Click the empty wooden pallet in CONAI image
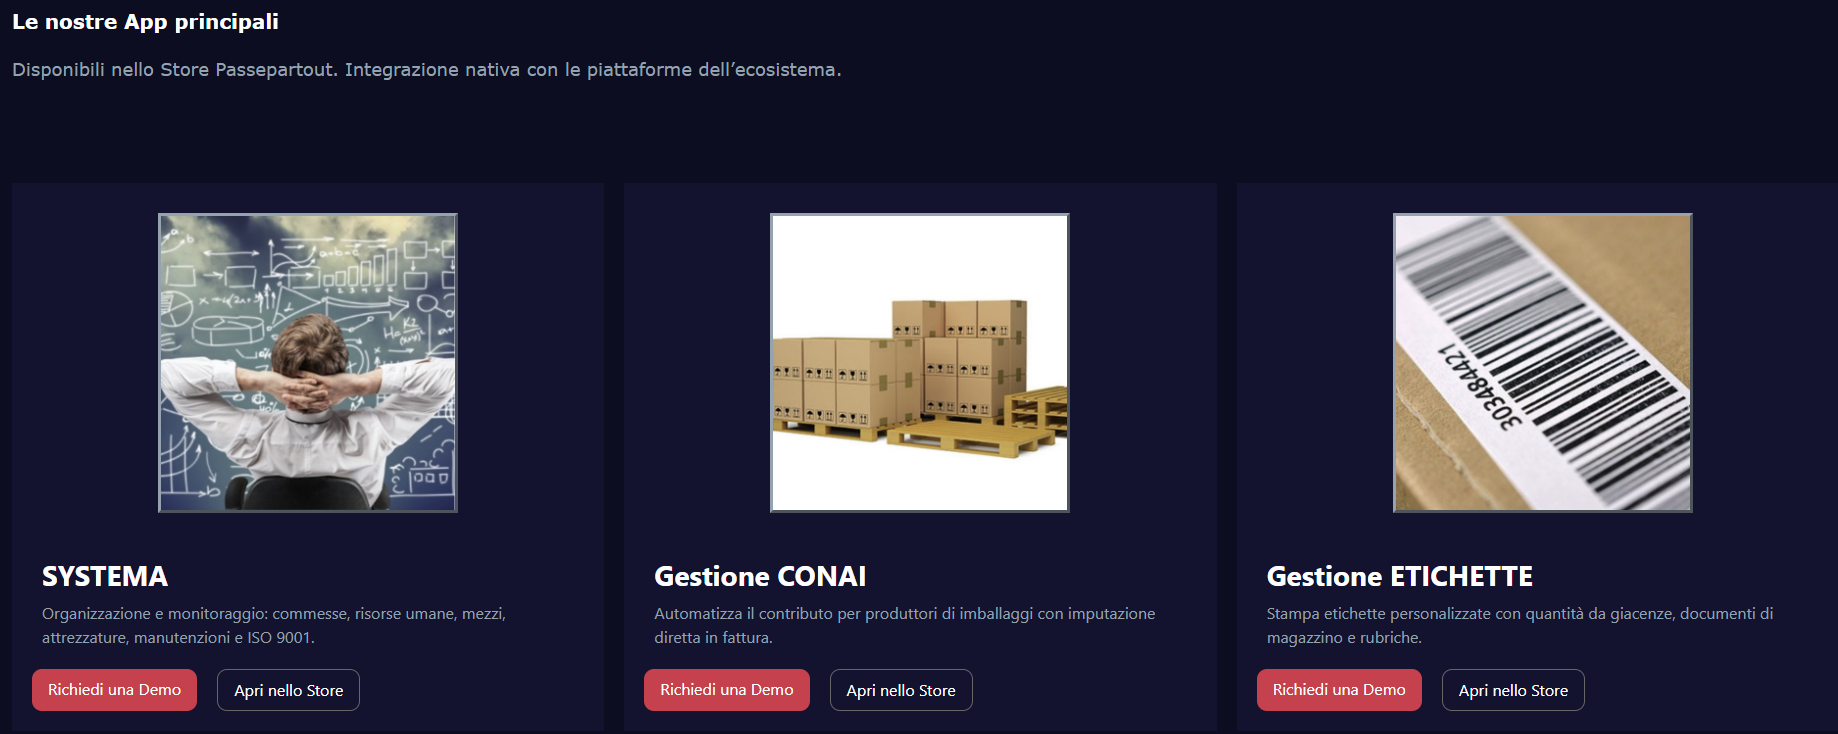Image resolution: width=1838 pixels, height=734 pixels. [1038, 412]
